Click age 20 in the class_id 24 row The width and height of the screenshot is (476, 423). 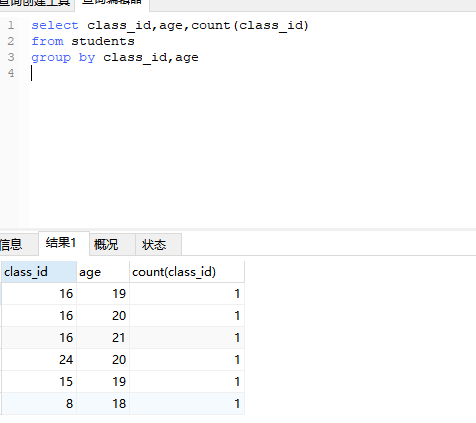[x=103, y=360]
